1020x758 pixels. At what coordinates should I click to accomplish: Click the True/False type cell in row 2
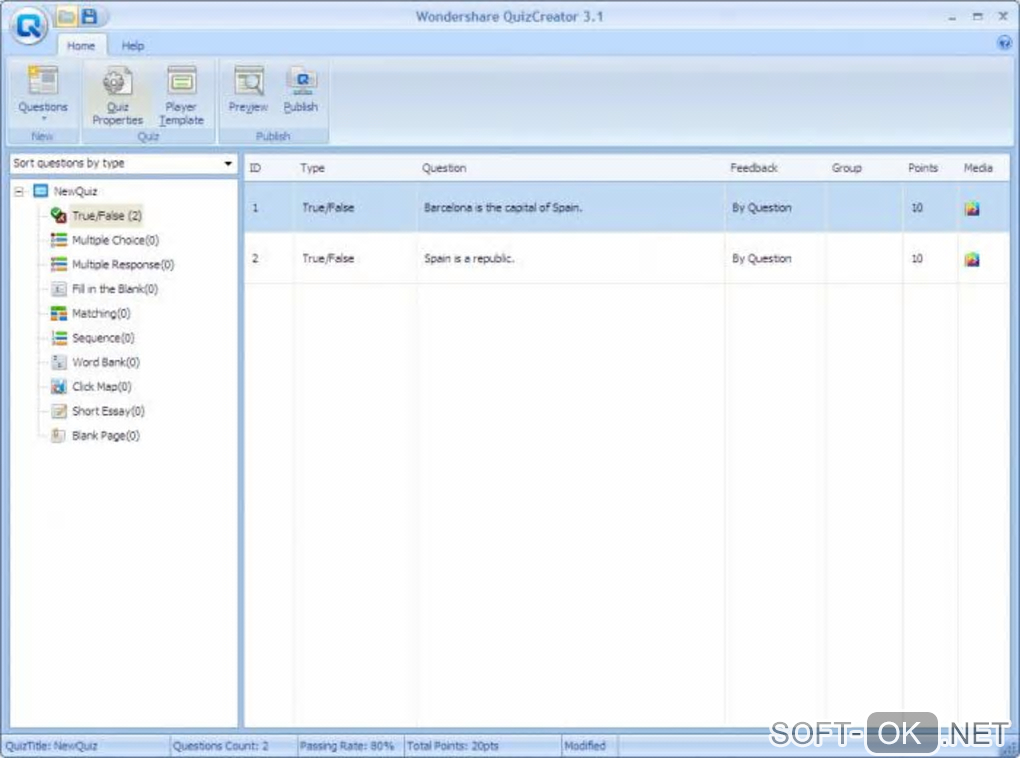(x=328, y=258)
